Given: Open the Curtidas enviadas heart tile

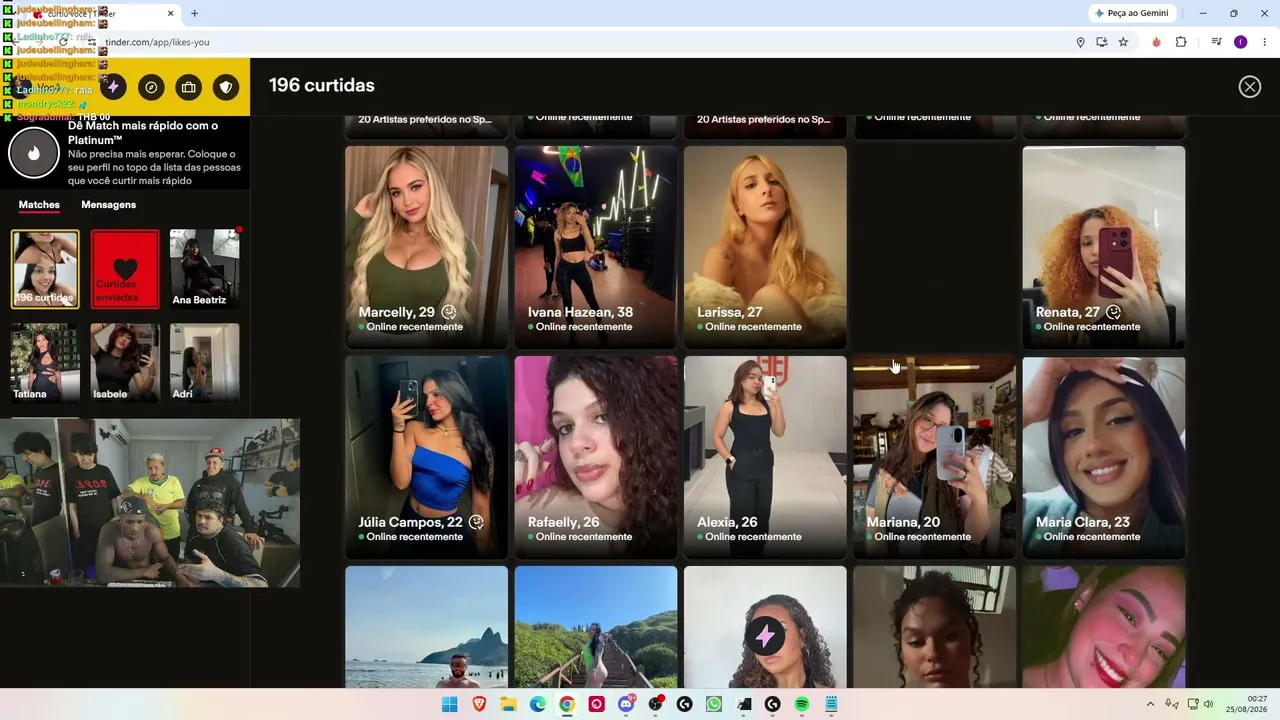Looking at the screenshot, I should pyautogui.click(x=125, y=269).
